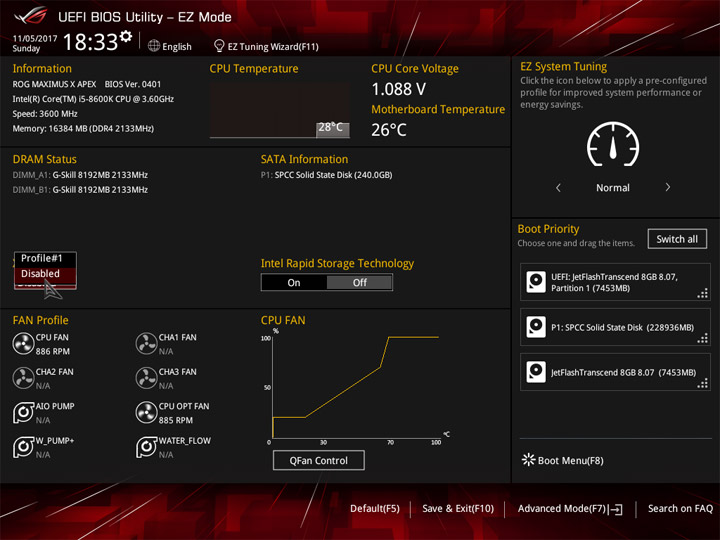Click drag handle on UEFI JetFlash boot entry
The height and width of the screenshot is (540, 720).
[x=703, y=293]
